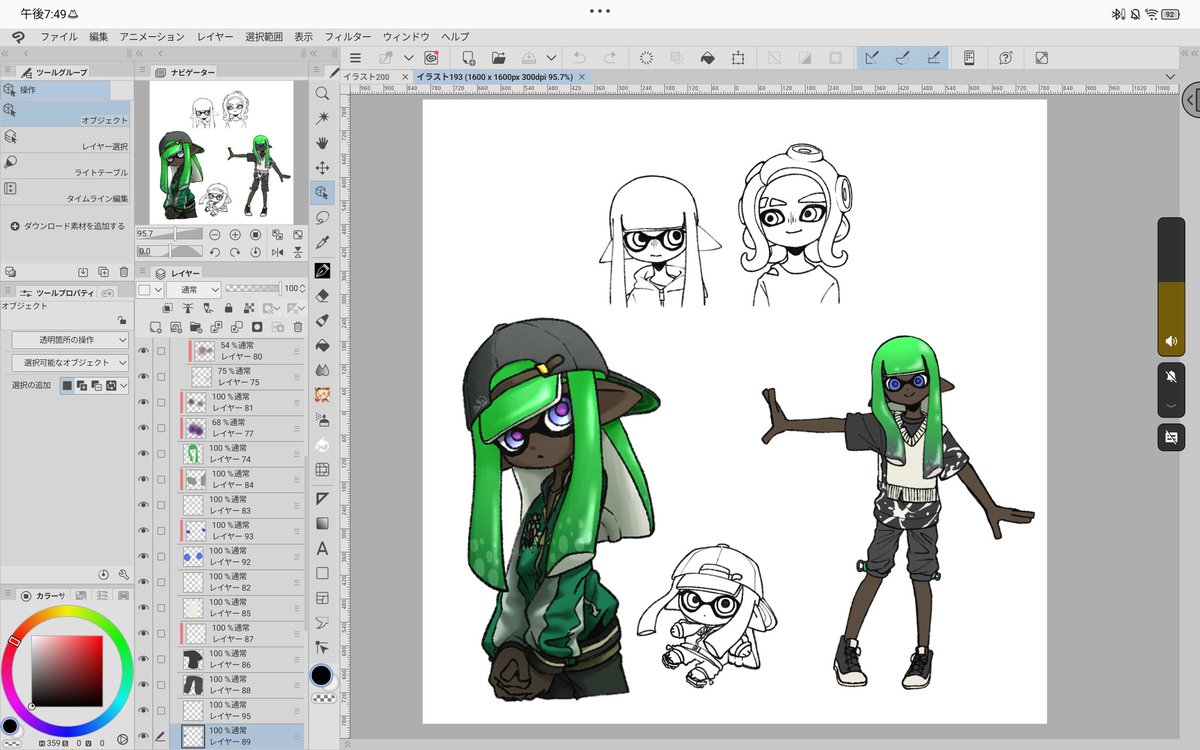Toggle visibility of レイヤー 92
This screenshot has height=750, width=1200.
click(143, 556)
